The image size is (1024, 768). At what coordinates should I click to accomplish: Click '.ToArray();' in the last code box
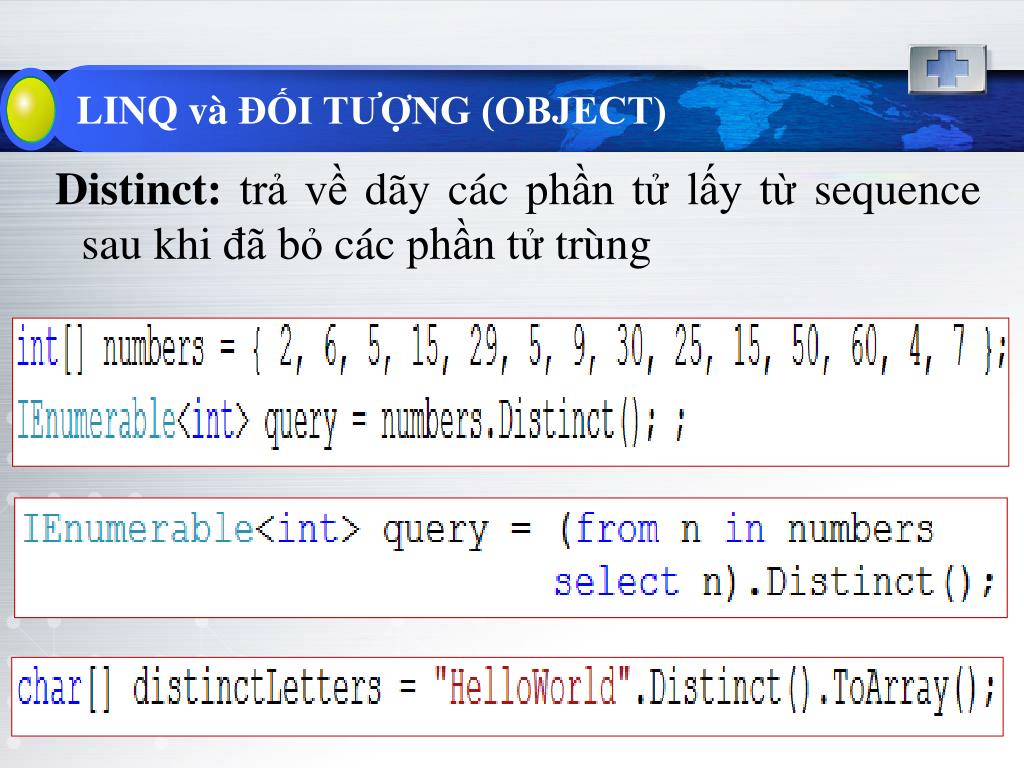point(906,689)
